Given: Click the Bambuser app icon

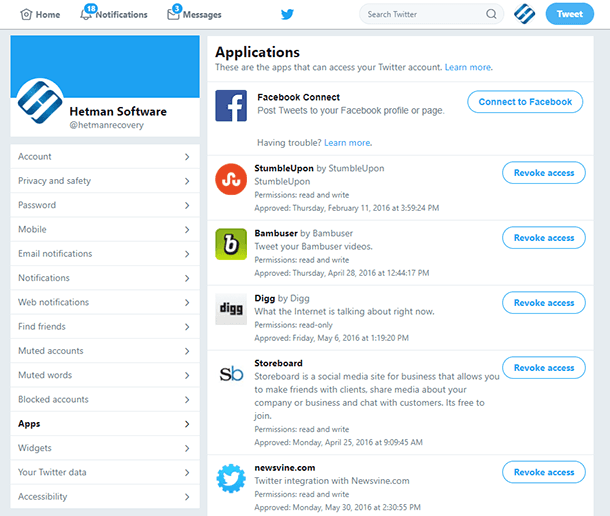Looking at the screenshot, I should click(231, 244).
